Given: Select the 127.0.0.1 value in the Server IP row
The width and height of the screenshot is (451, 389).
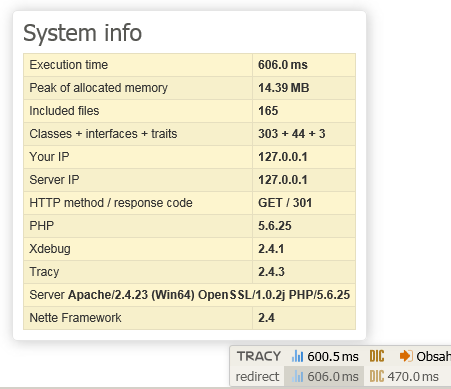Looking at the screenshot, I should (283, 180).
